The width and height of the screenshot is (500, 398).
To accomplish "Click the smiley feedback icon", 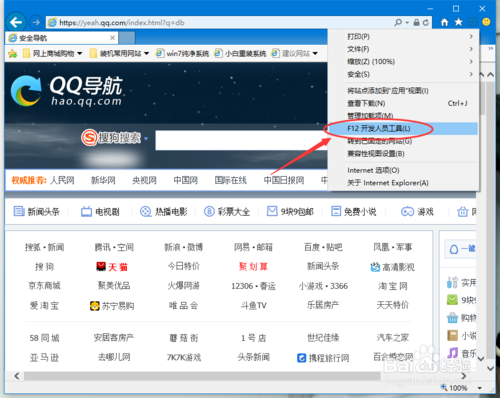I will (x=487, y=22).
